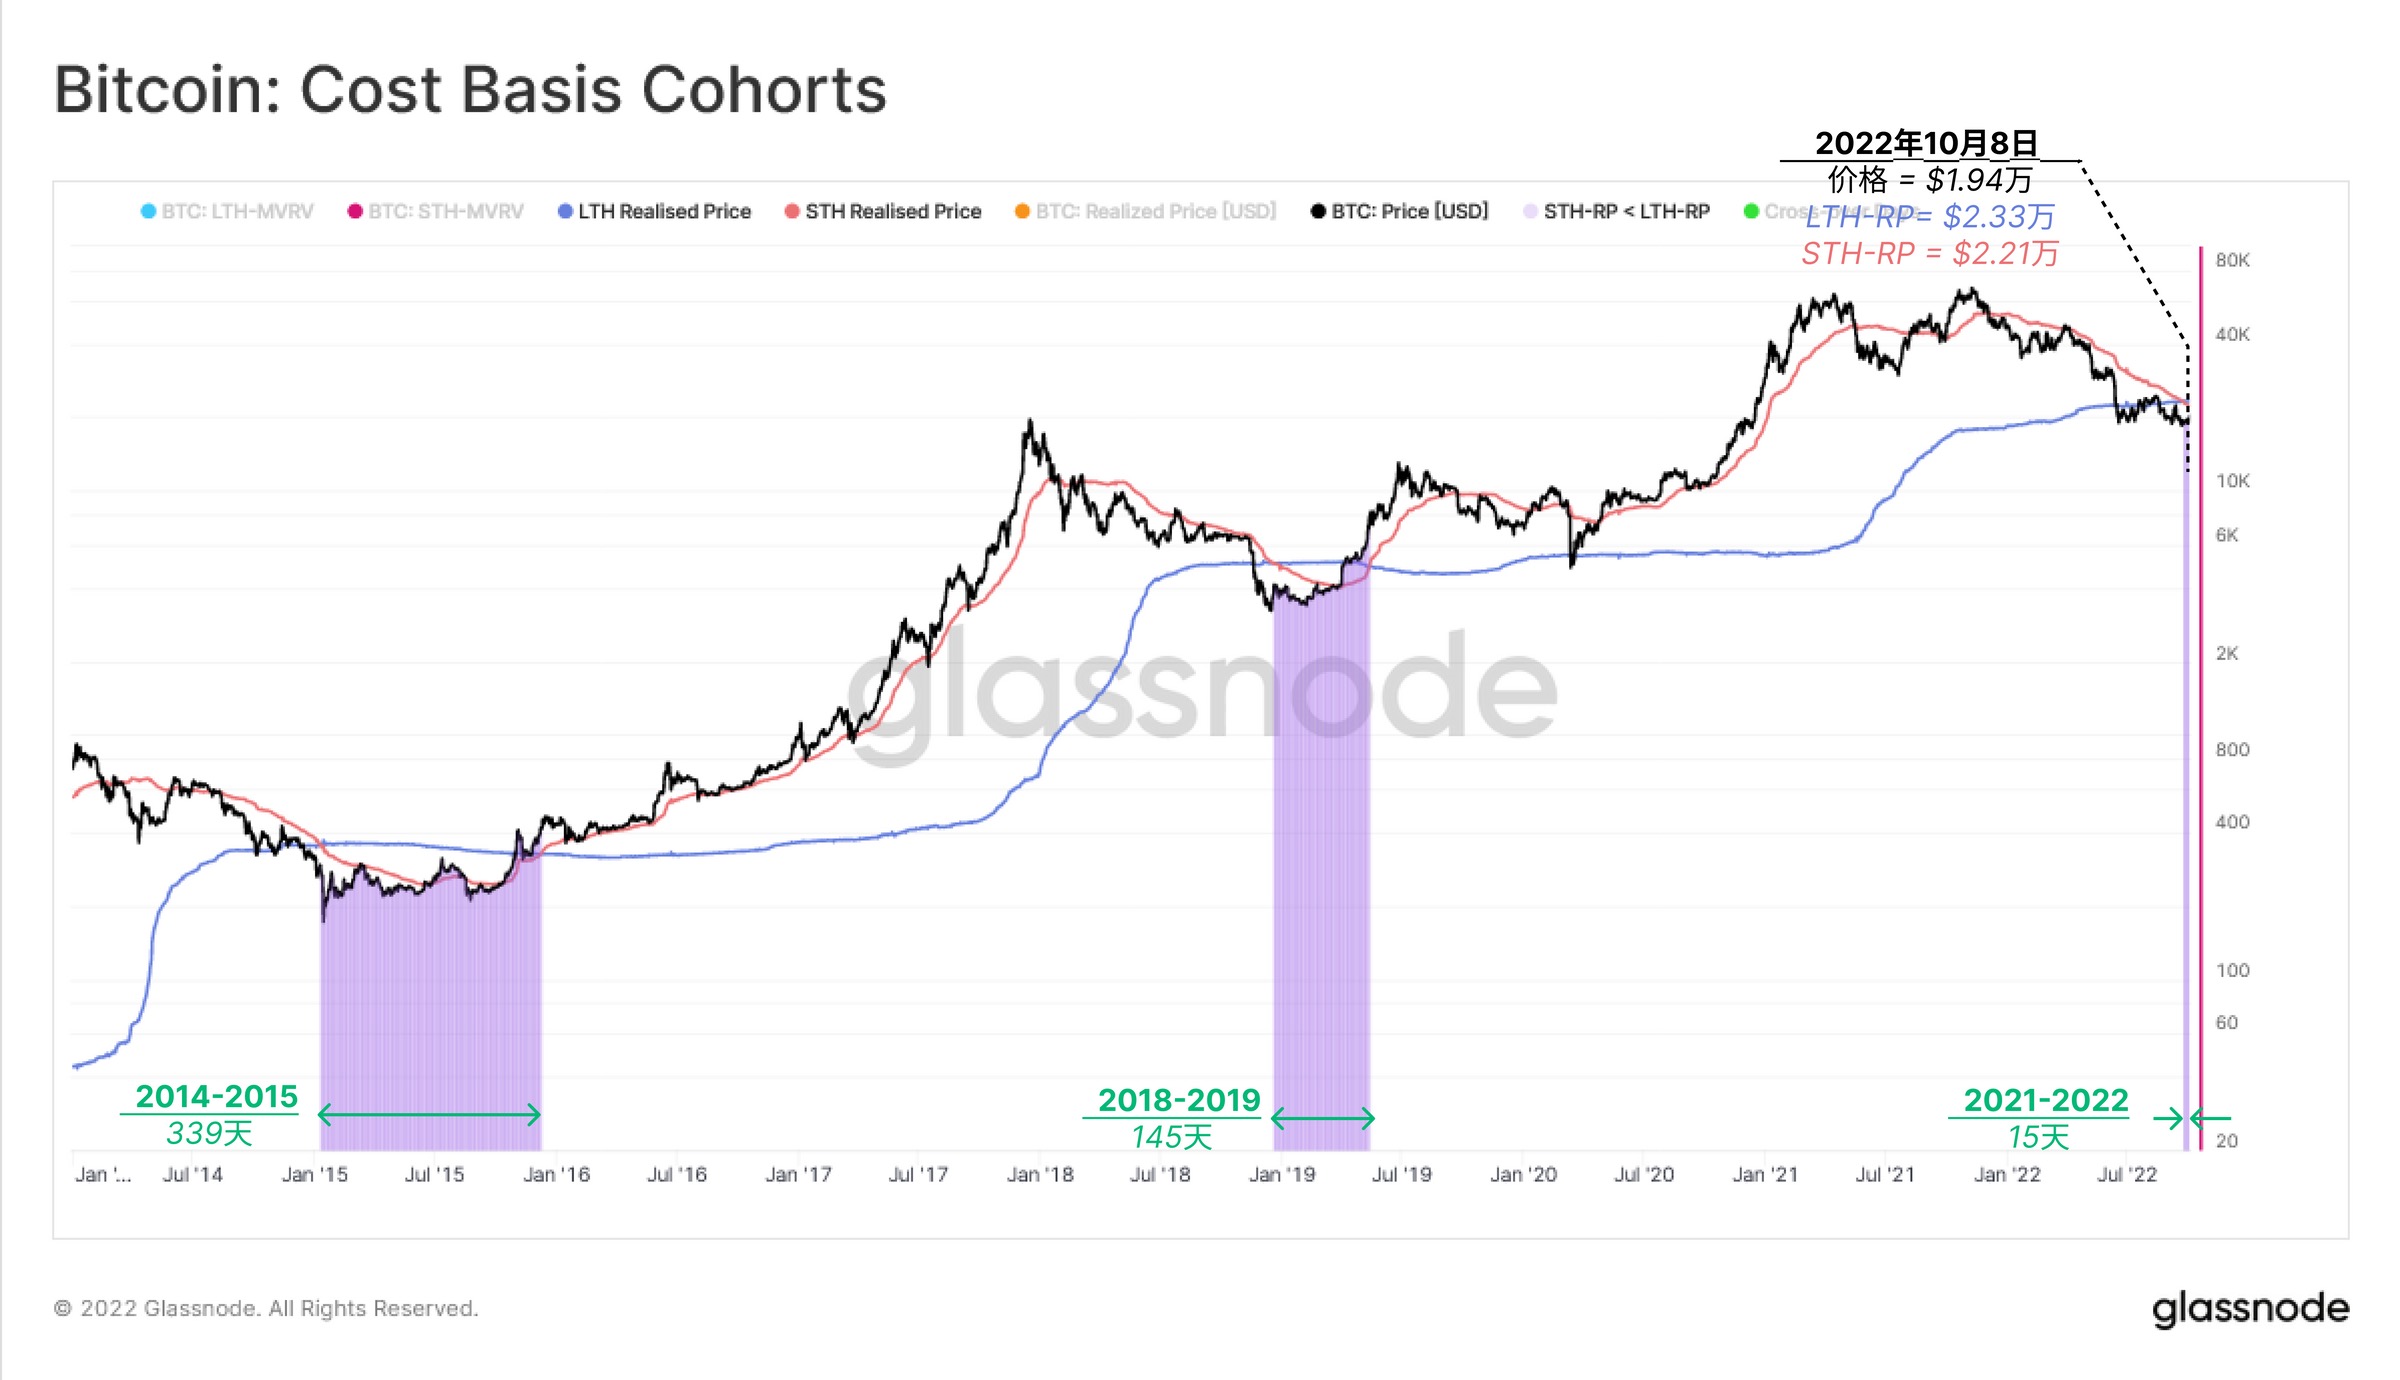2400x1380 pixels.
Task: Click the 2018-2019 green label
Action: [1179, 1100]
